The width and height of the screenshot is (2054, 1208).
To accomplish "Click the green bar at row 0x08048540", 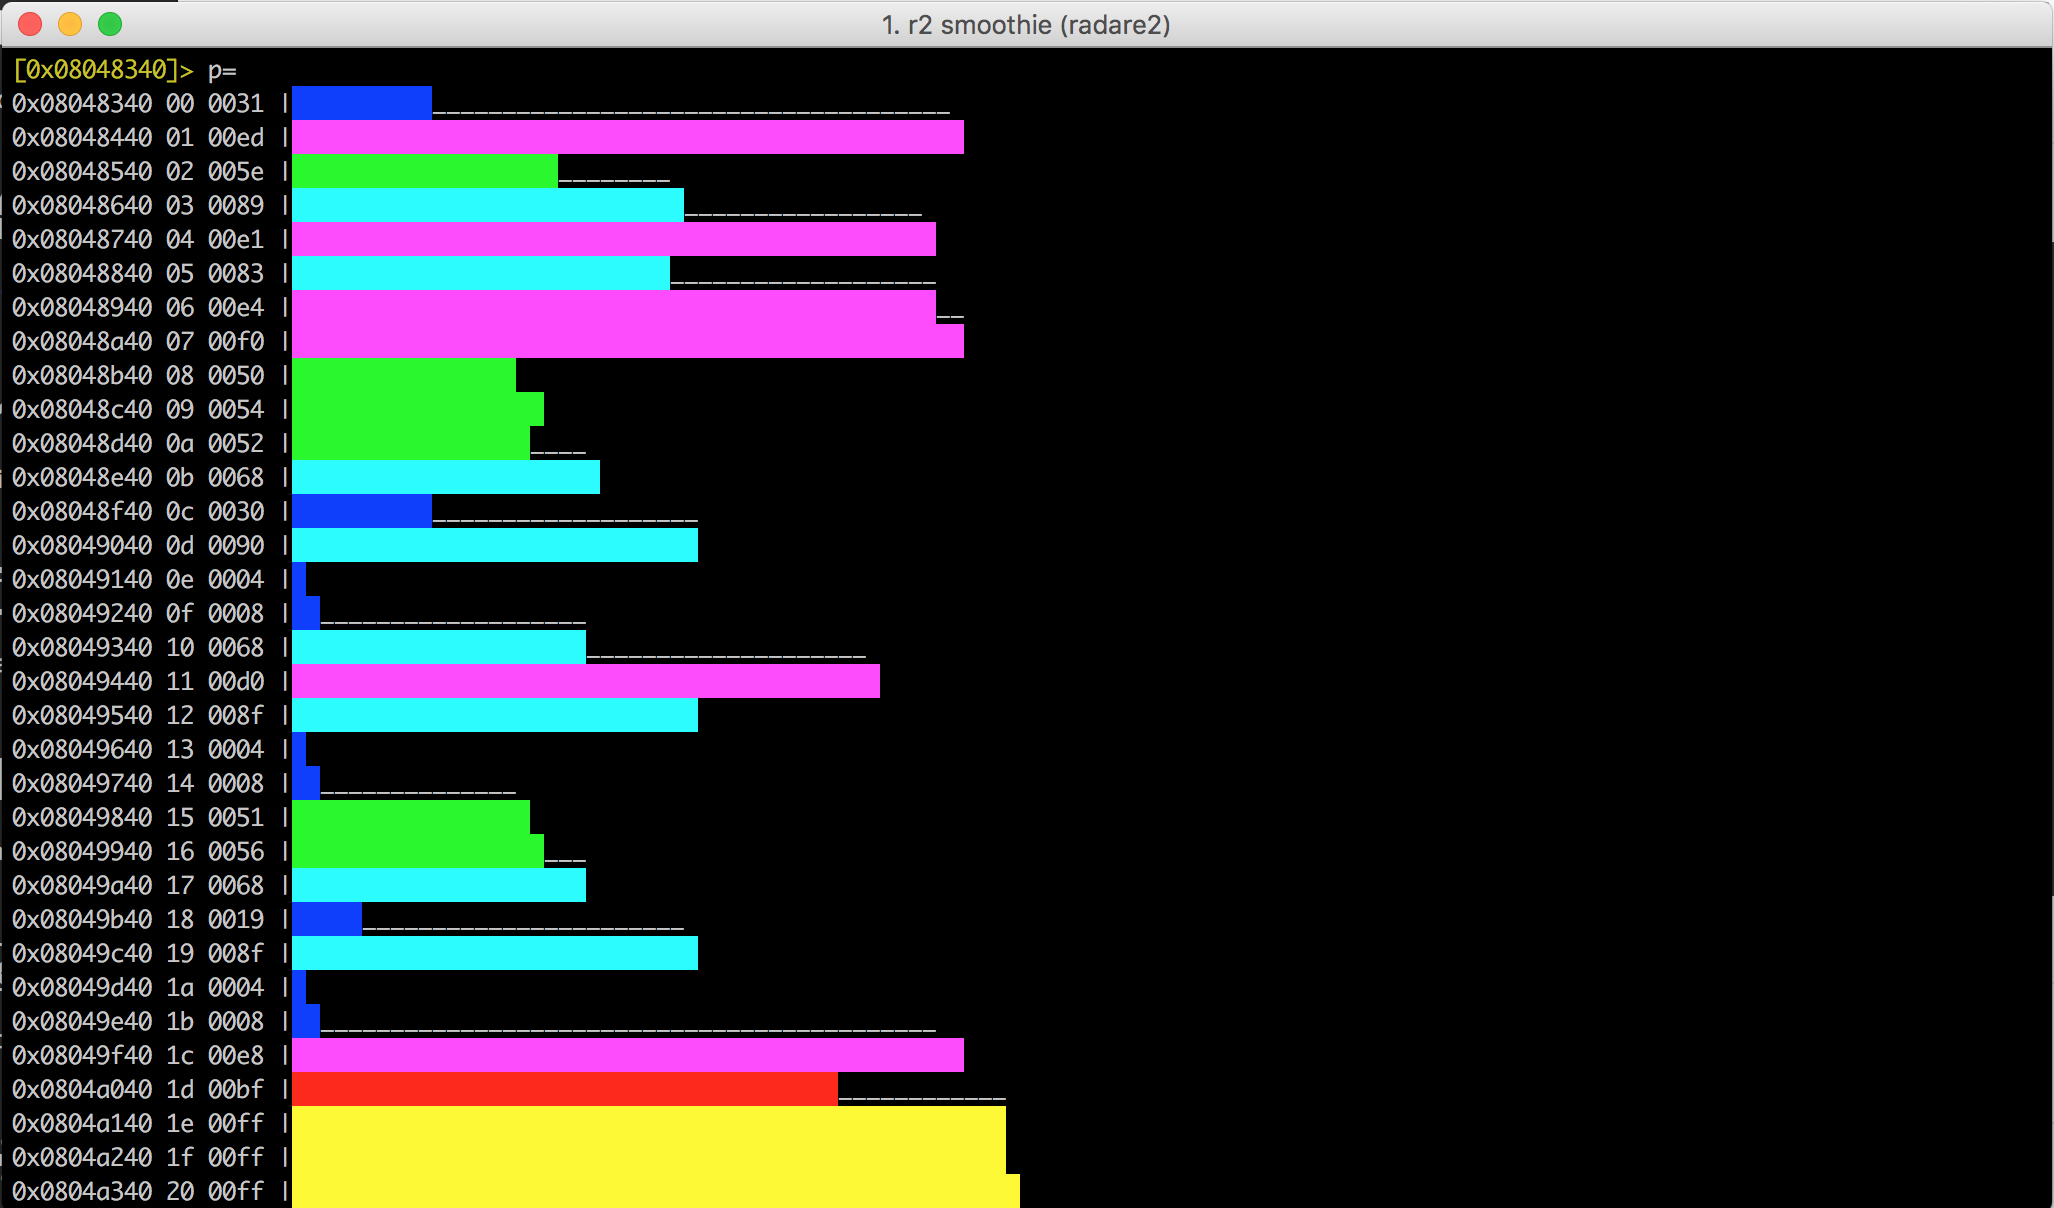I will coord(424,171).
